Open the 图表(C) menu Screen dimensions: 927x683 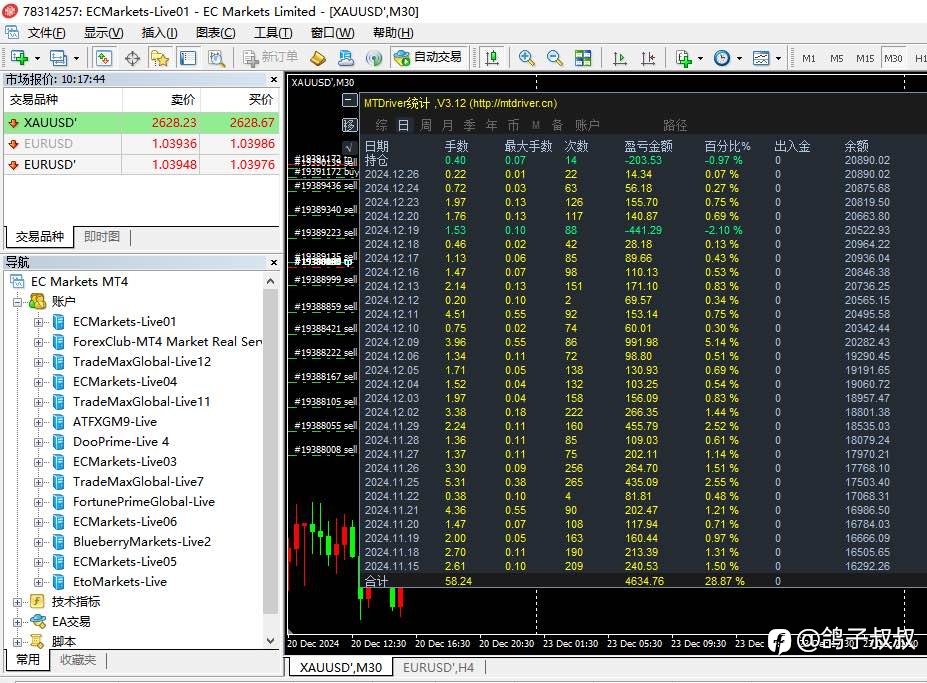click(x=216, y=33)
